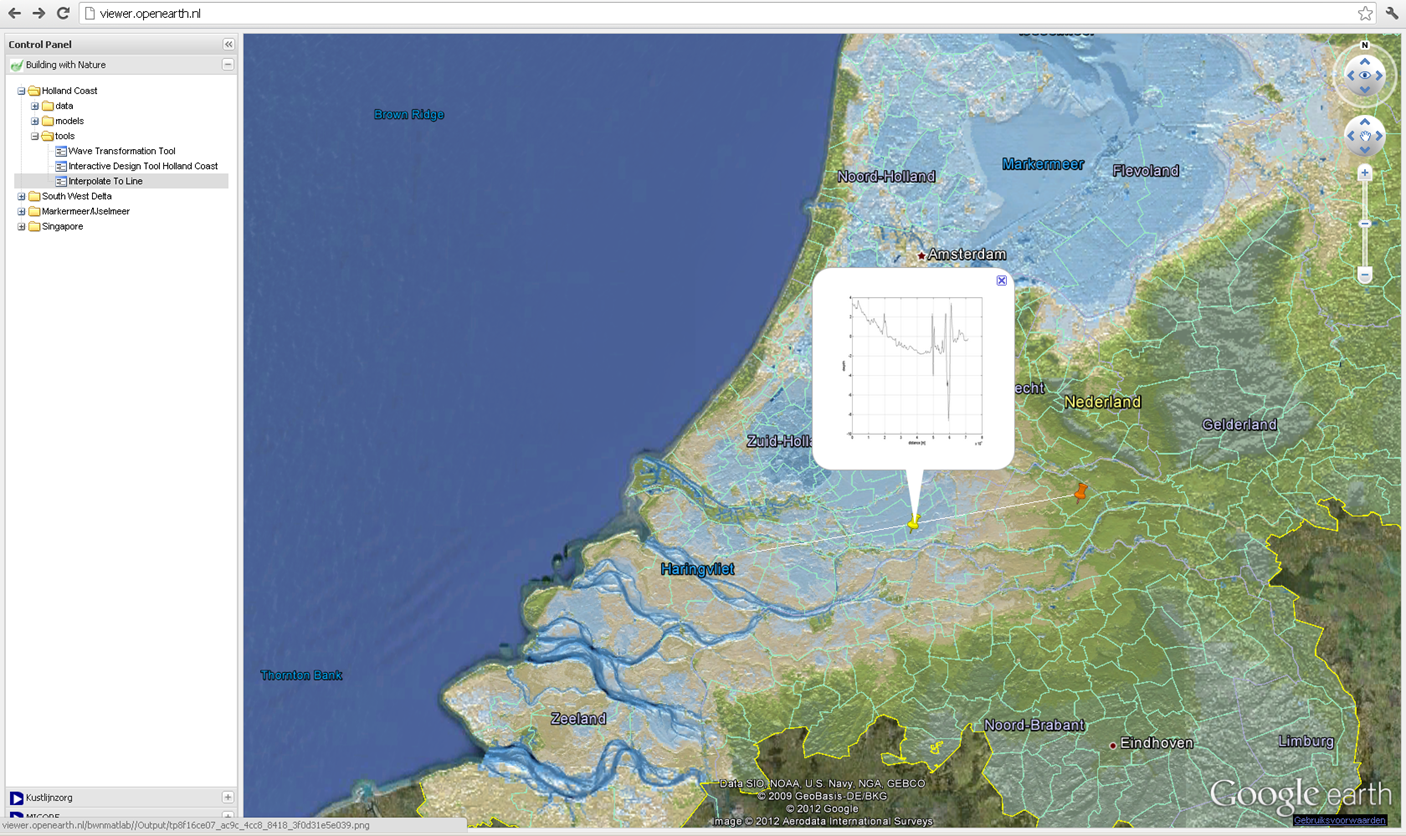Click the Amsterdam city label
This screenshot has height=836, width=1406.
pos(966,255)
